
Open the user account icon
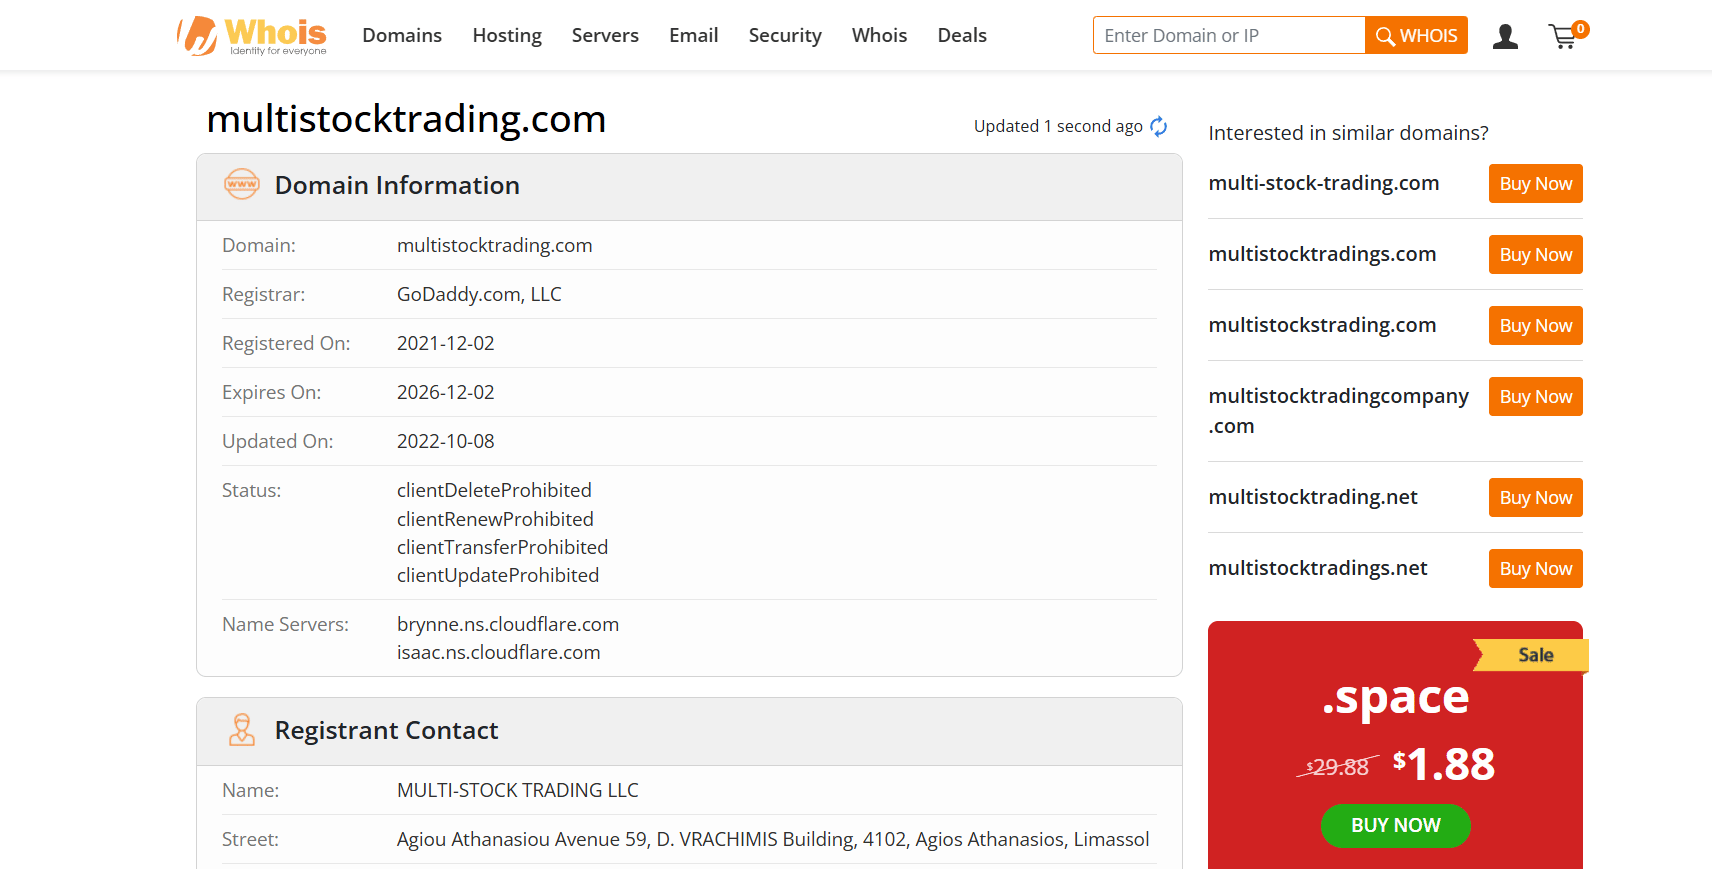pyautogui.click(x=1505, y=37)
